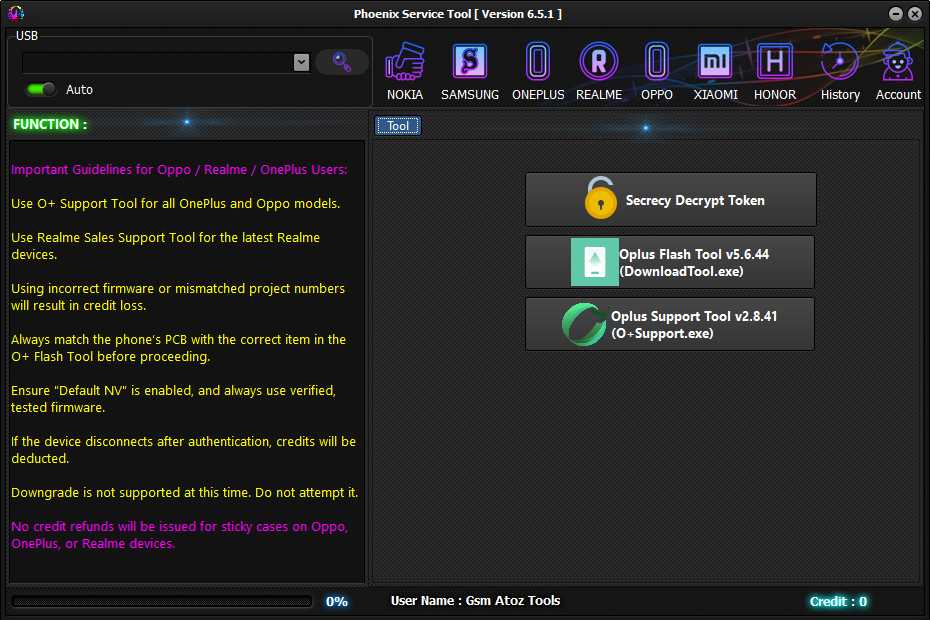This screenshot has width=930, height=620.
Task: Toggle the Auto port detection switch
Action: tap(38, 89)
